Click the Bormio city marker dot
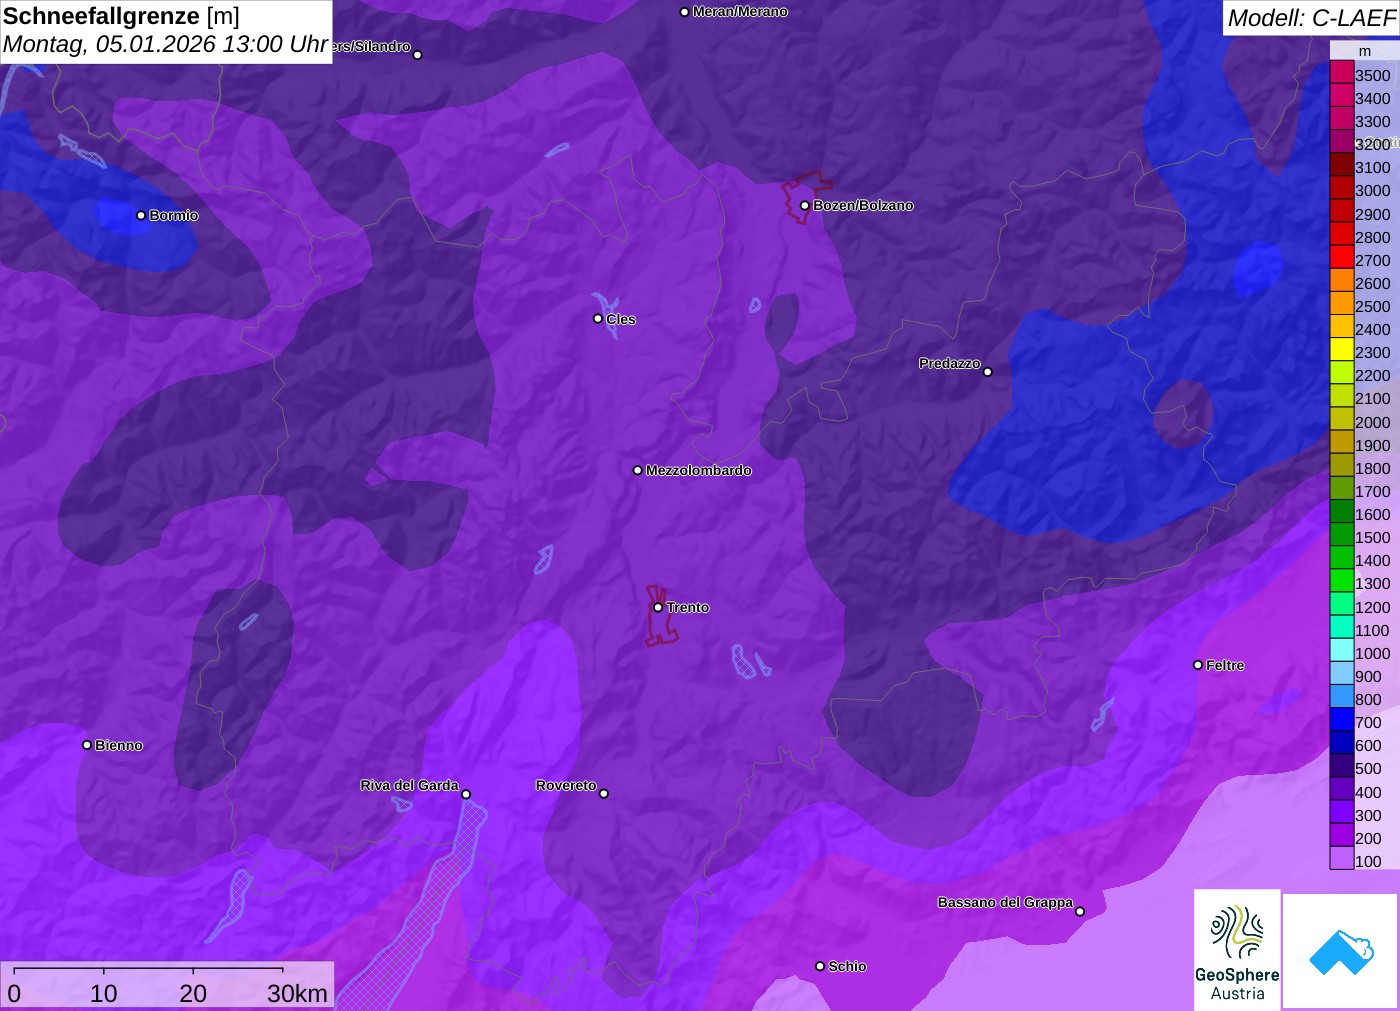 coord(141,215)
